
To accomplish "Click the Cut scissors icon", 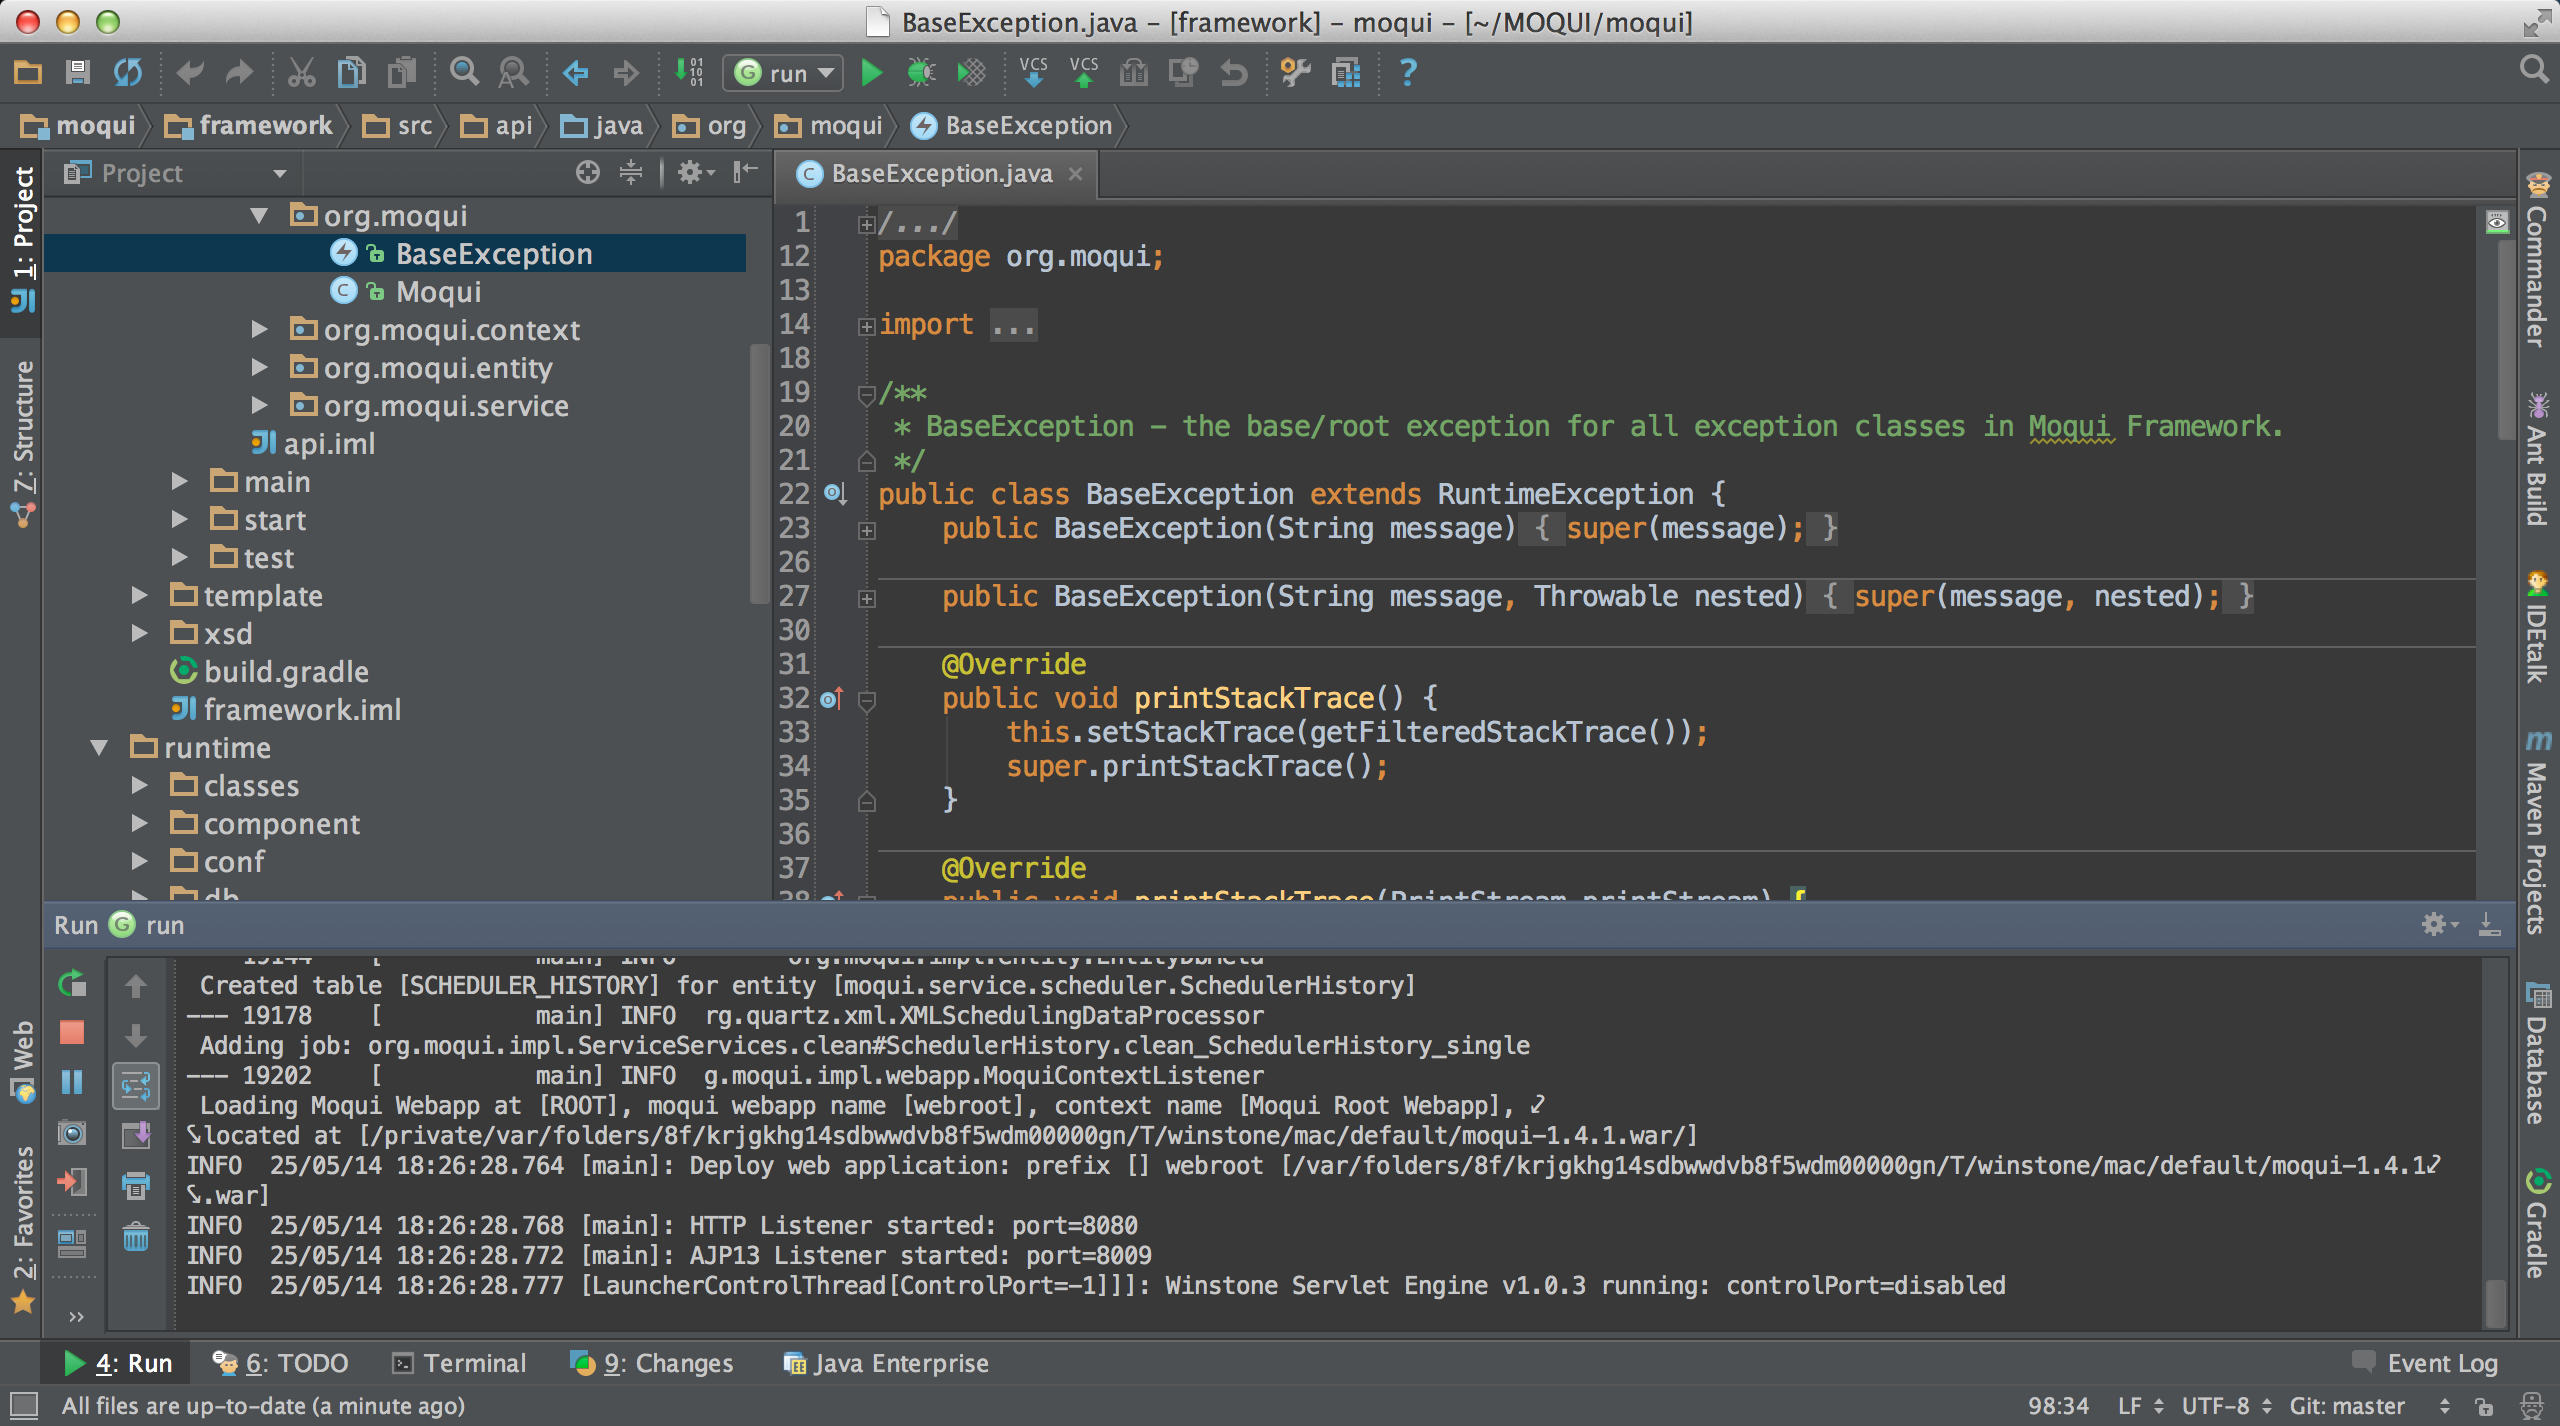I will click(301, 72).
